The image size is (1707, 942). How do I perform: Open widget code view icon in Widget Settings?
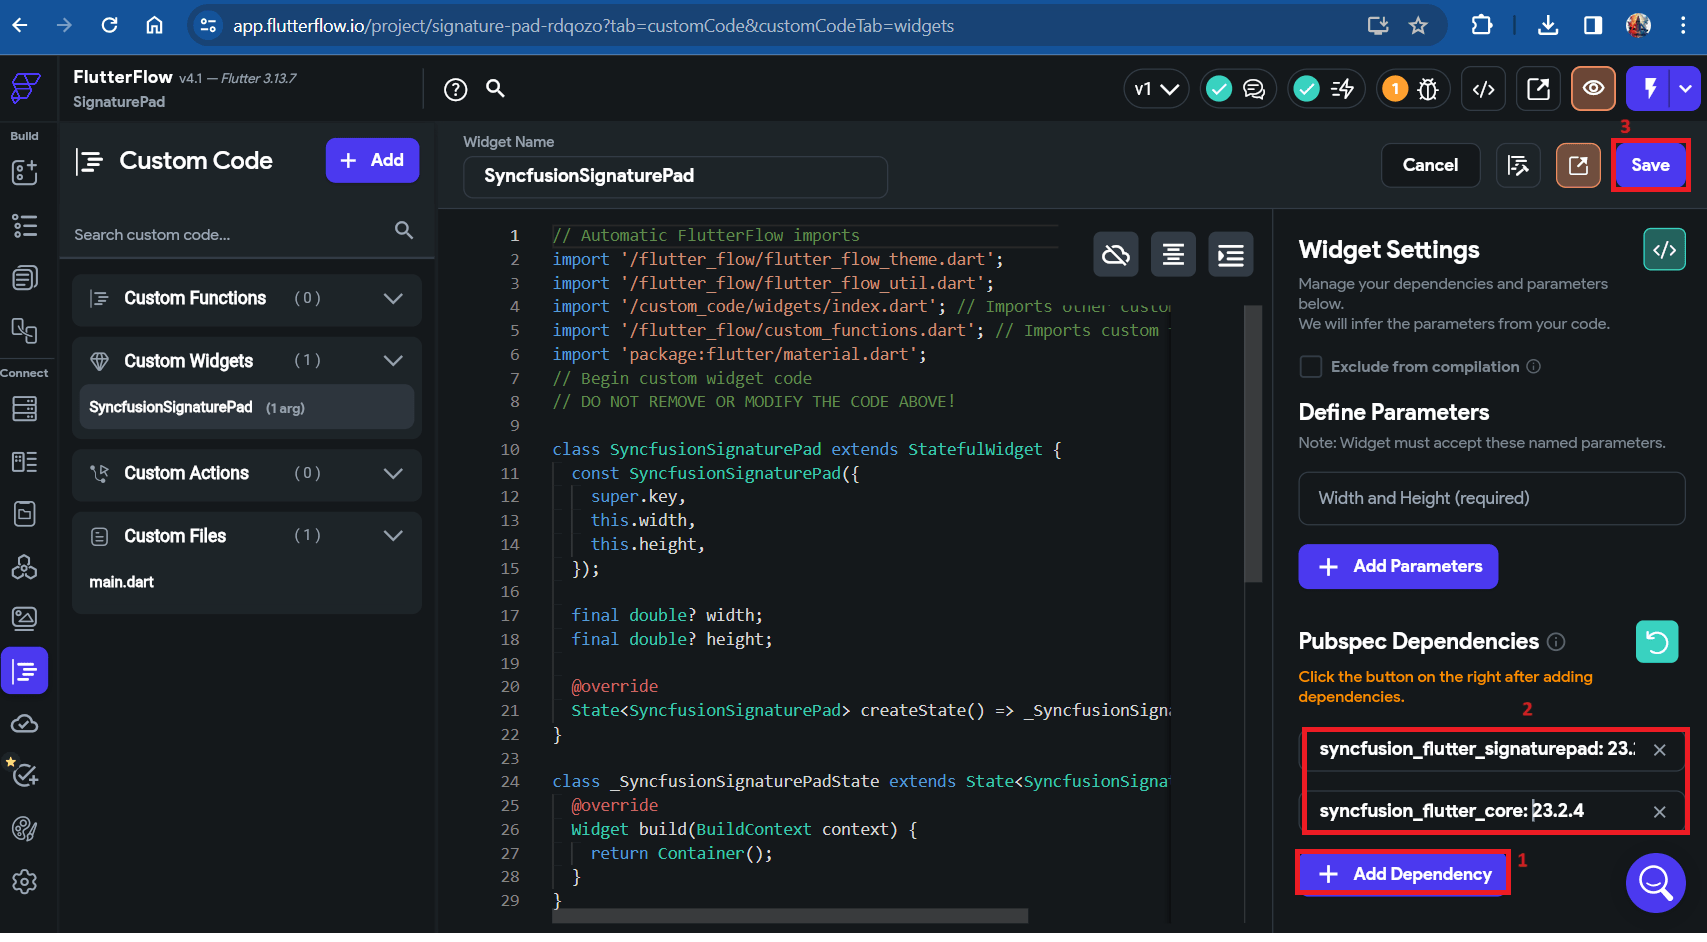(x=1664, y=250)
